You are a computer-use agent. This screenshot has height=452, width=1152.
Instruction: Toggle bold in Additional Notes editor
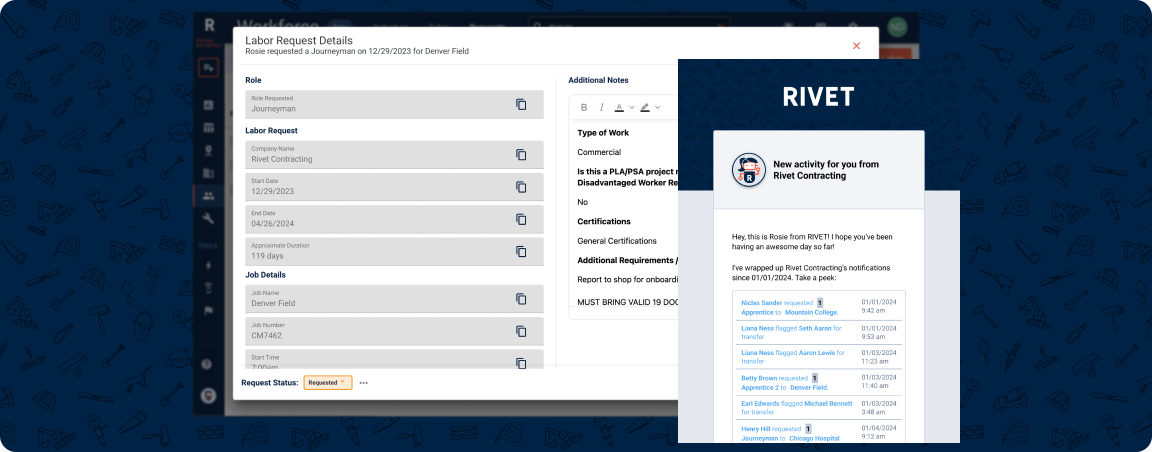coord(584,107)
